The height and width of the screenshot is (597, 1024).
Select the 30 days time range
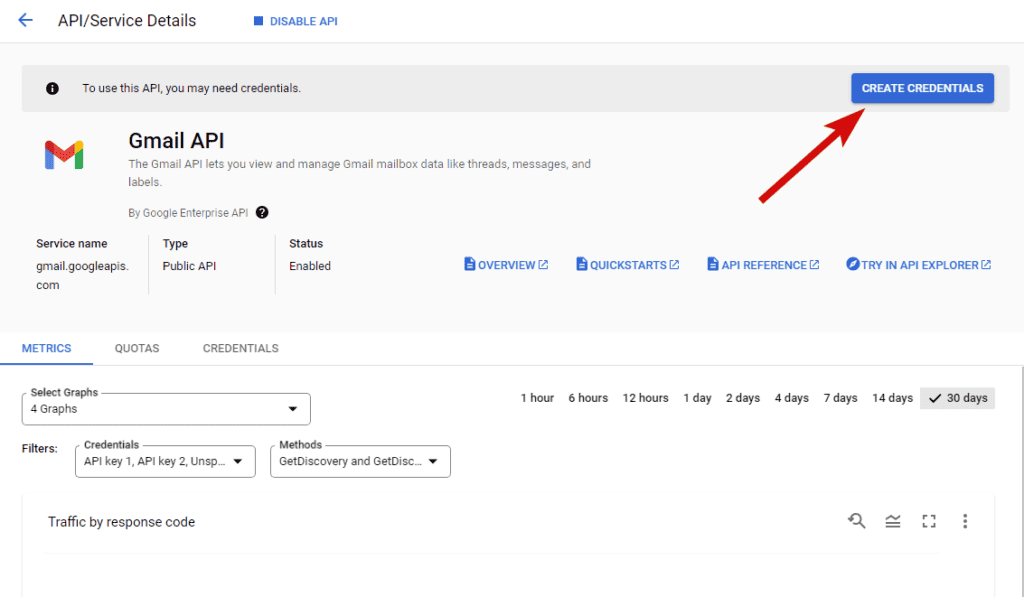click(x=957, y=398)
